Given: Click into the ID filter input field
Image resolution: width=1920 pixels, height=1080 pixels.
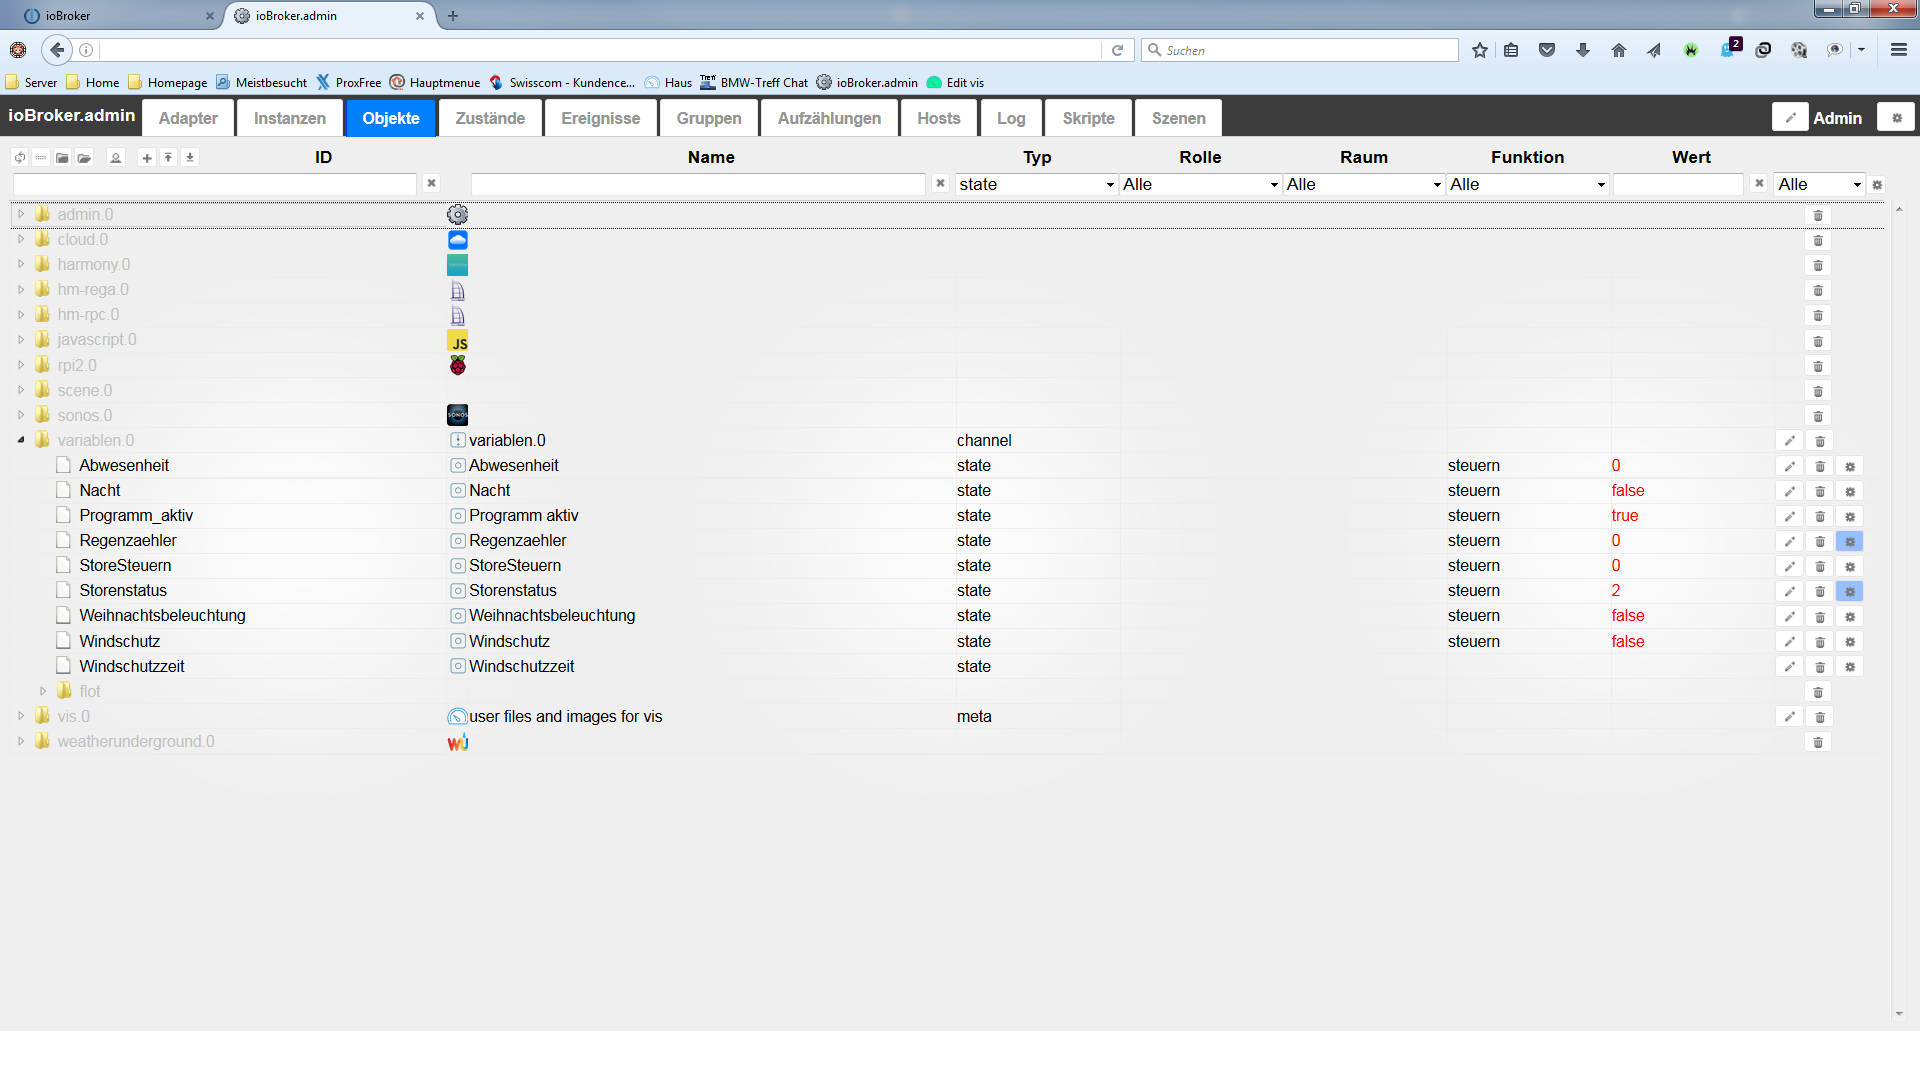Looking at the screenshot, I should click(215, 185).
